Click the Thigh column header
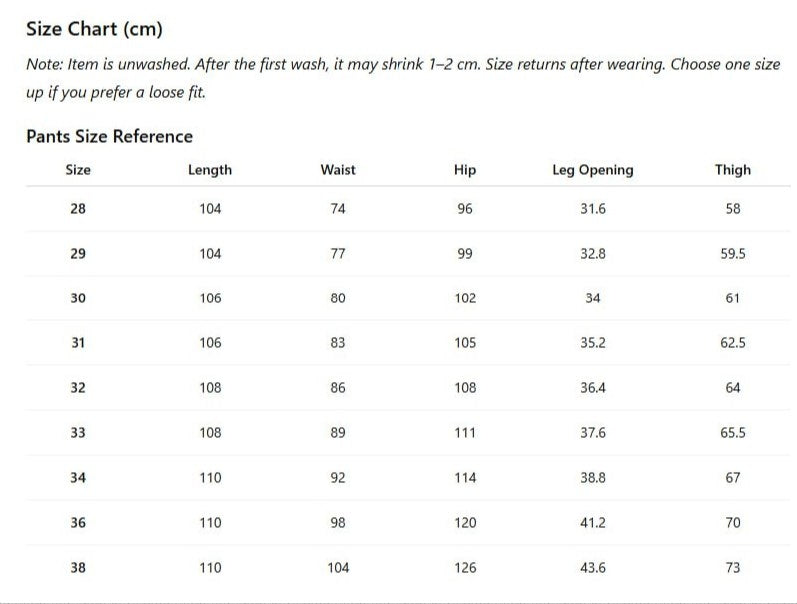Screen dimensions: 797x604 tap(733, 170)
